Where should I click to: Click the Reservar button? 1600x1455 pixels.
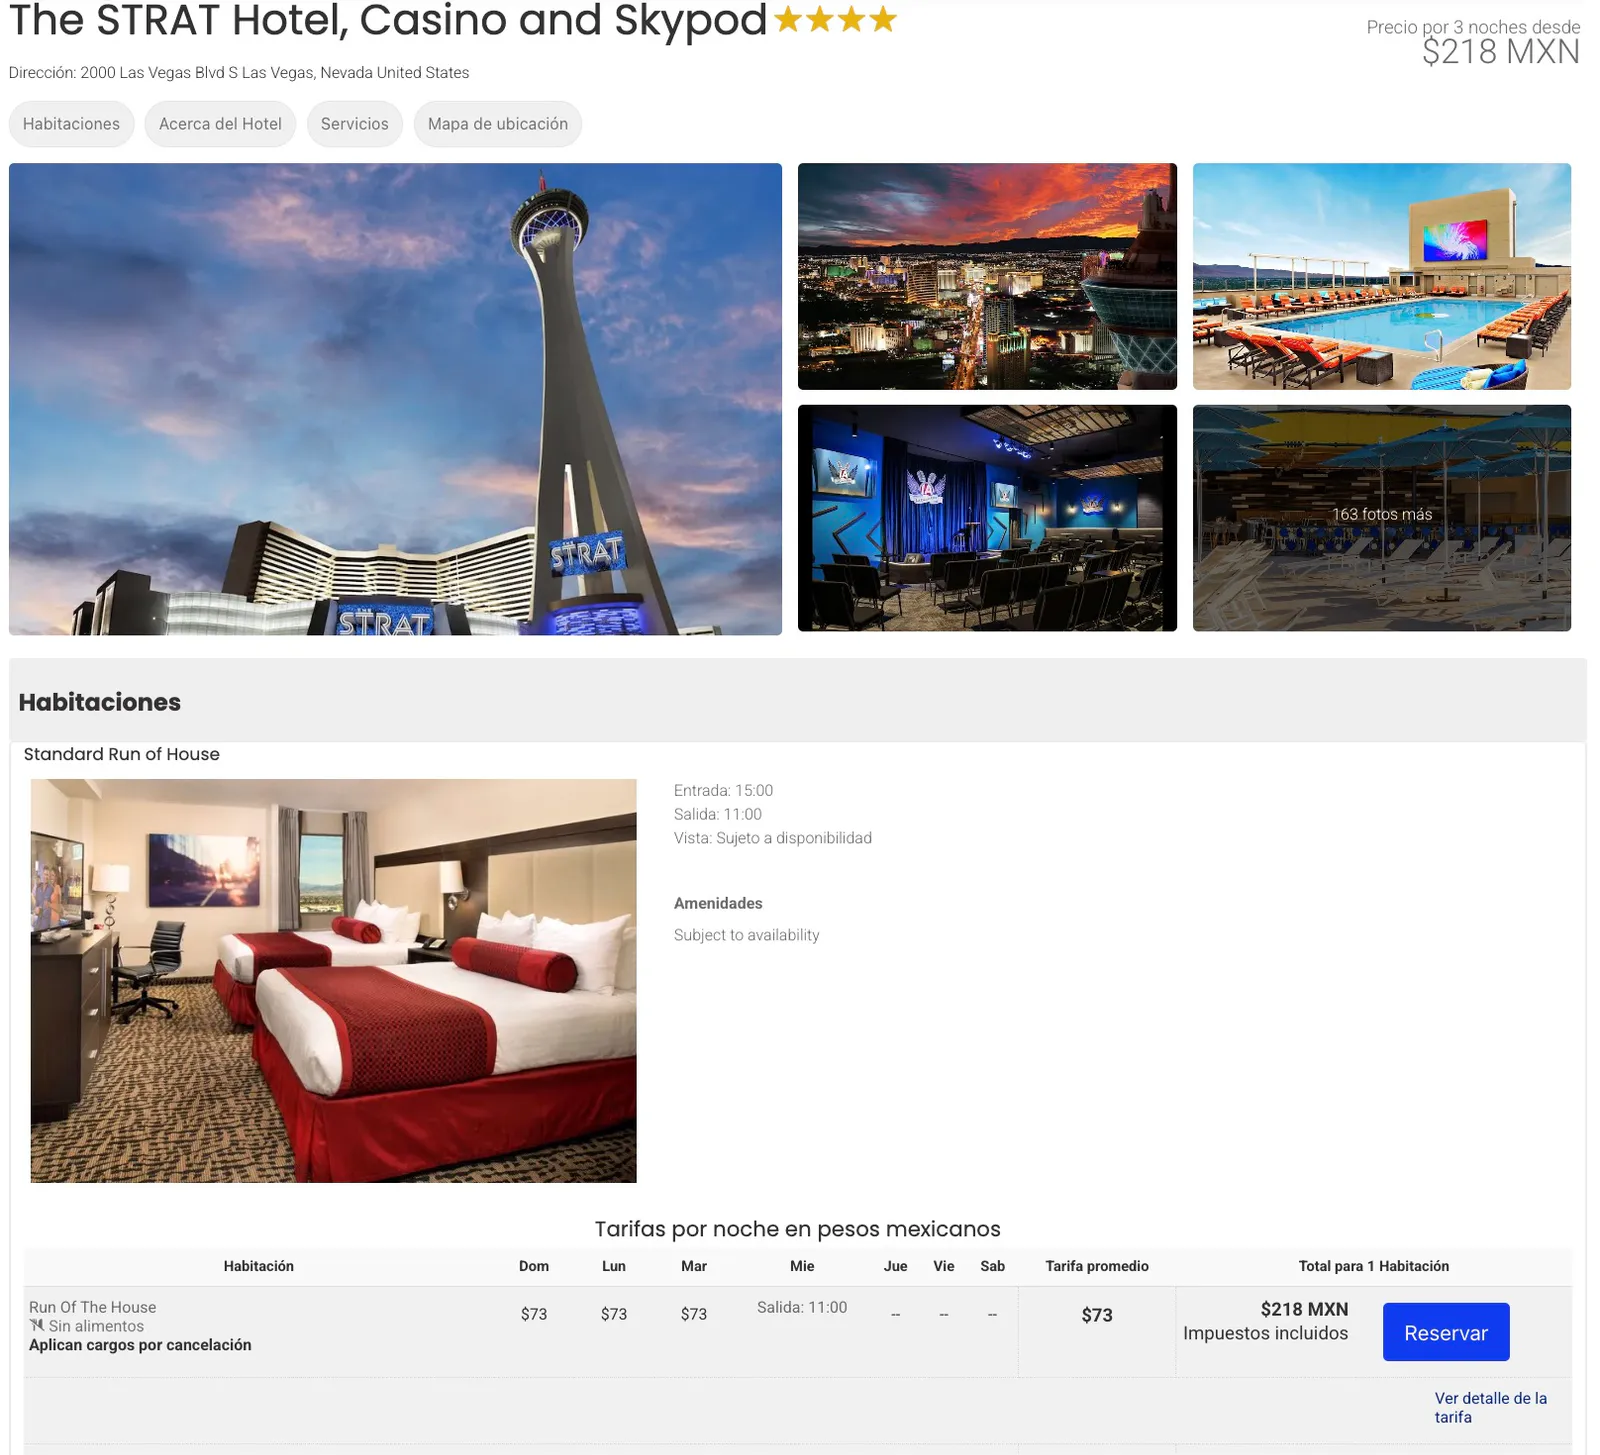[1446, 1332]
